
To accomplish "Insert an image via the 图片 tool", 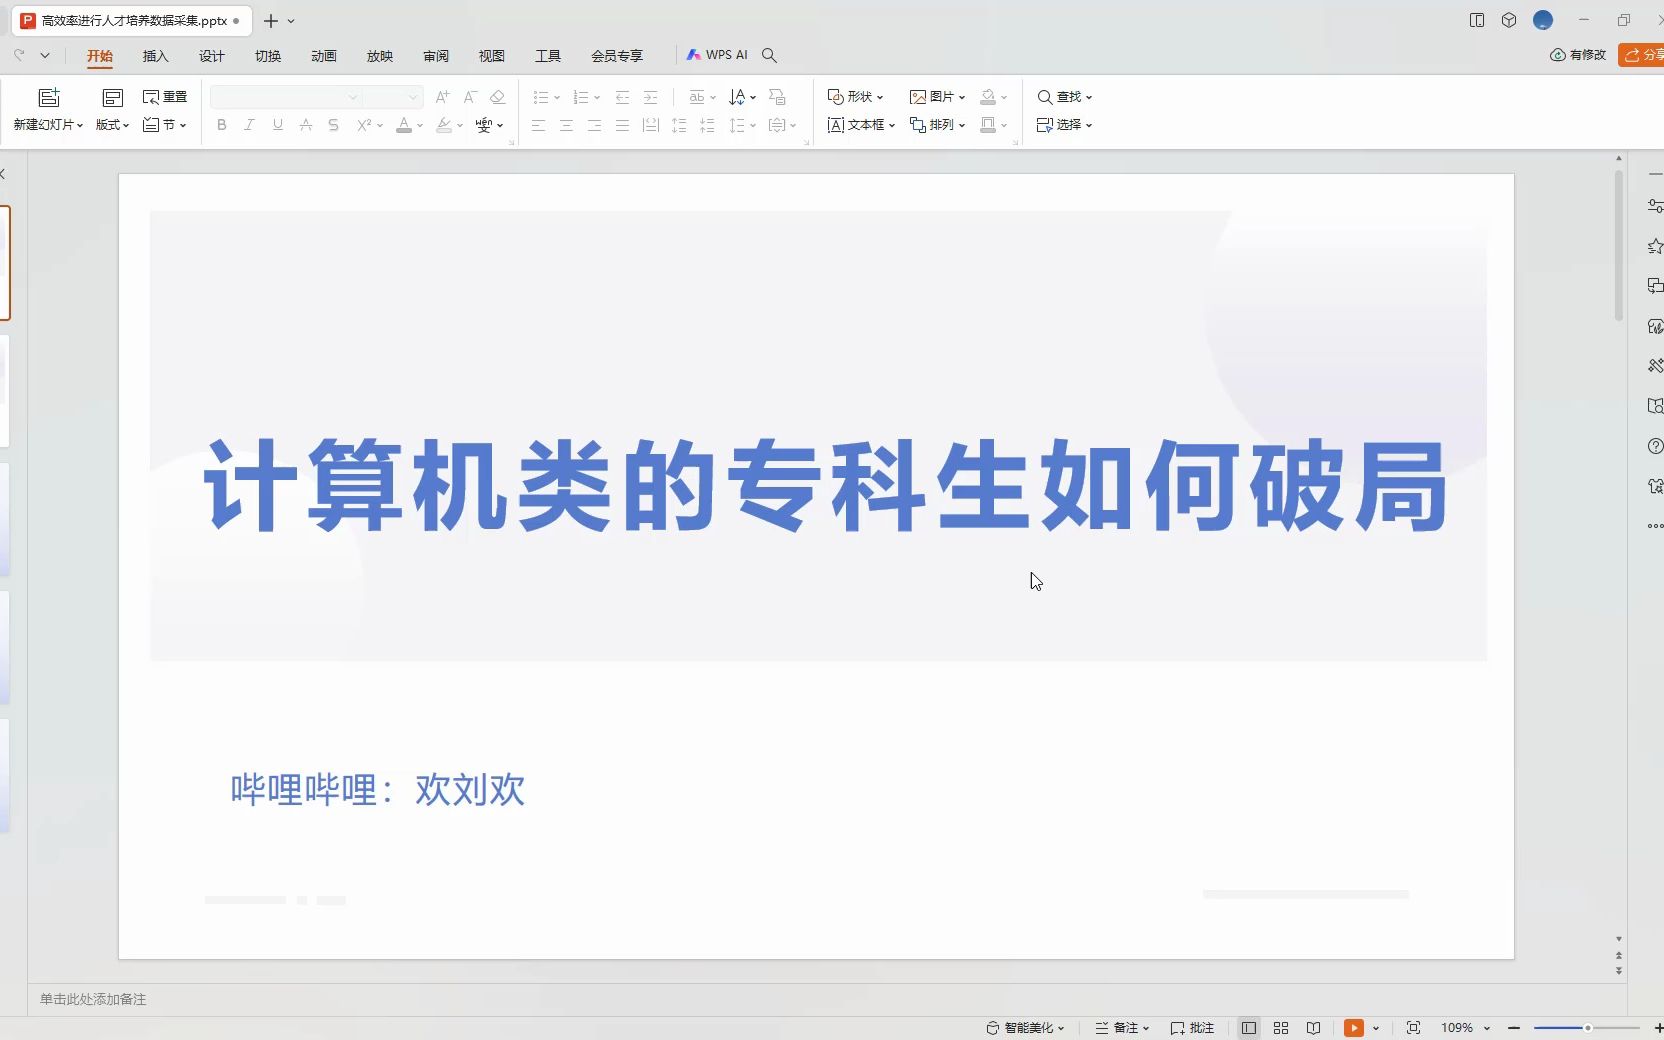I will point(936,97).
